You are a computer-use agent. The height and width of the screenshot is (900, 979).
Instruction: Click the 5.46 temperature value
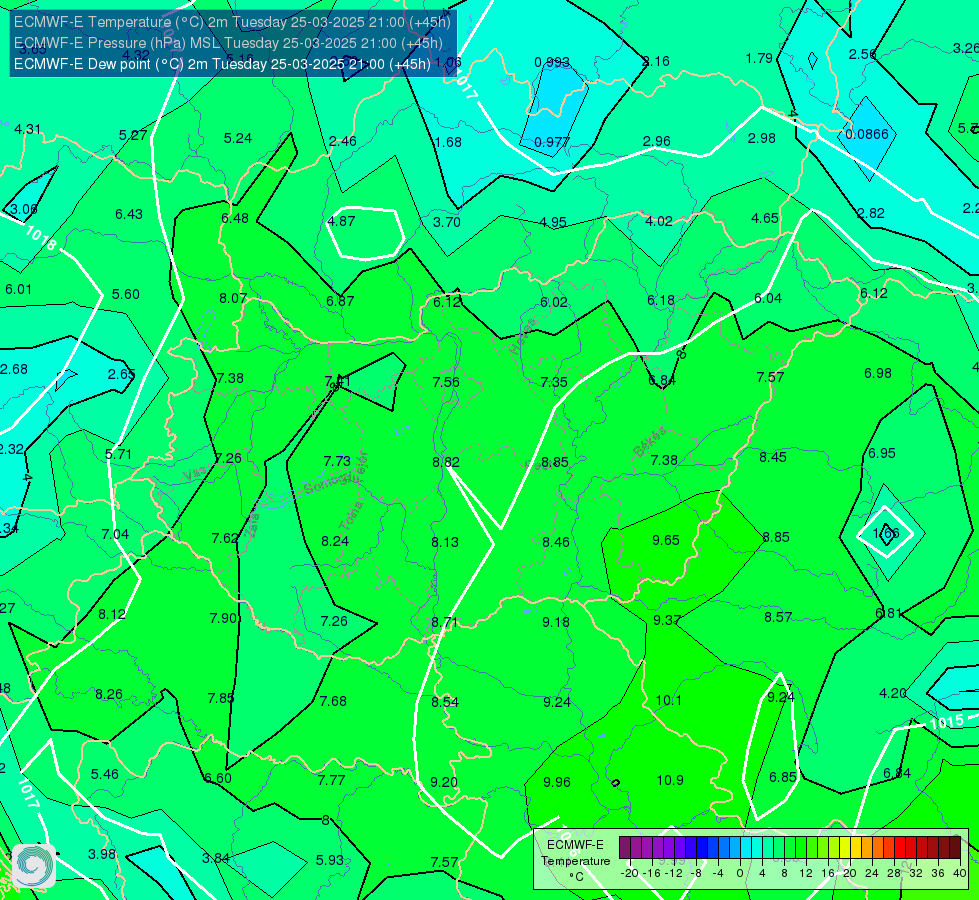[x=104, y=774]
